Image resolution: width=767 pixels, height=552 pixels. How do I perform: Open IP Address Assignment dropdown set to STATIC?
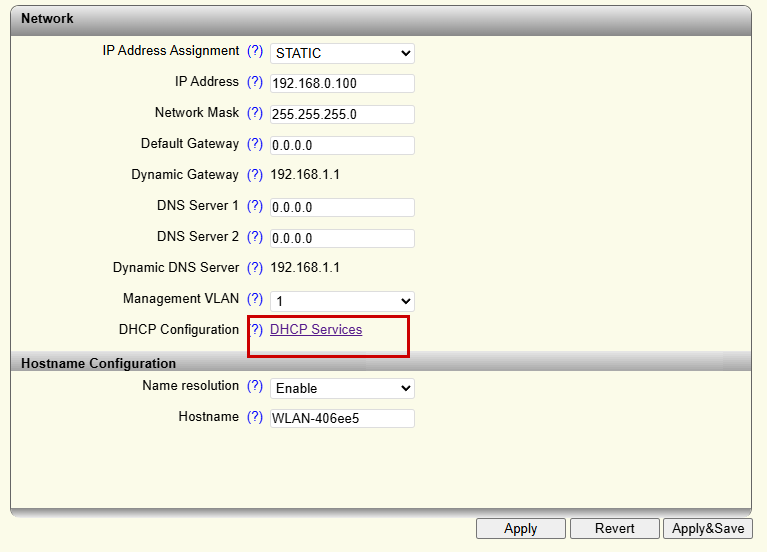pos(342,53)
